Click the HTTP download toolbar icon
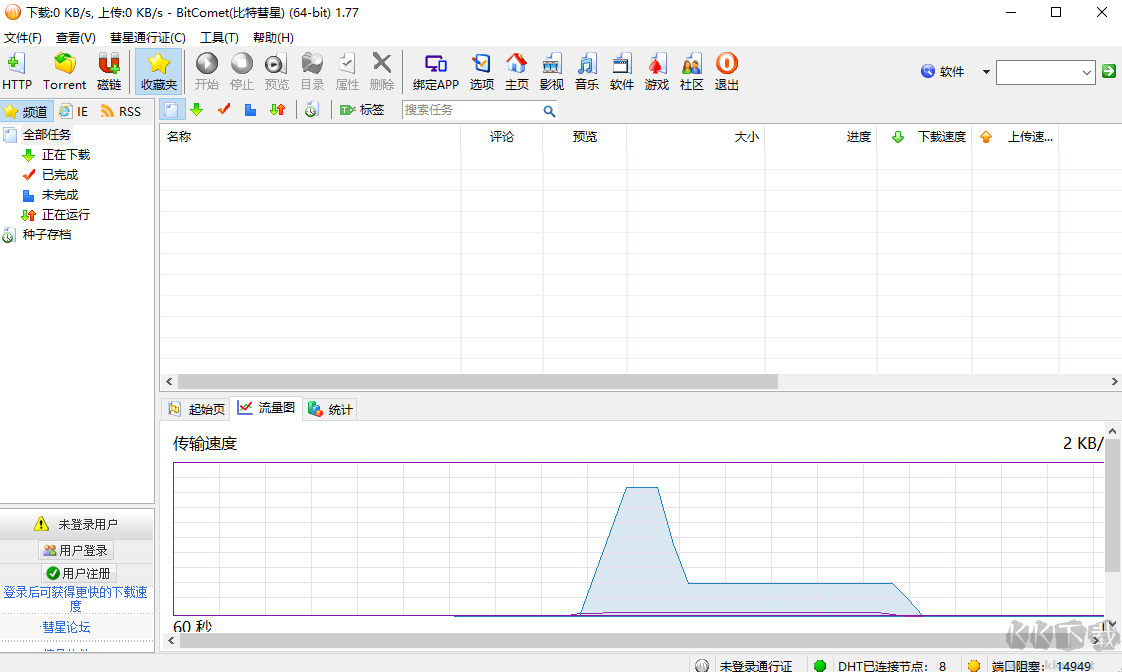The height and width of the screenshot is (672, 1122). point(16,71)
